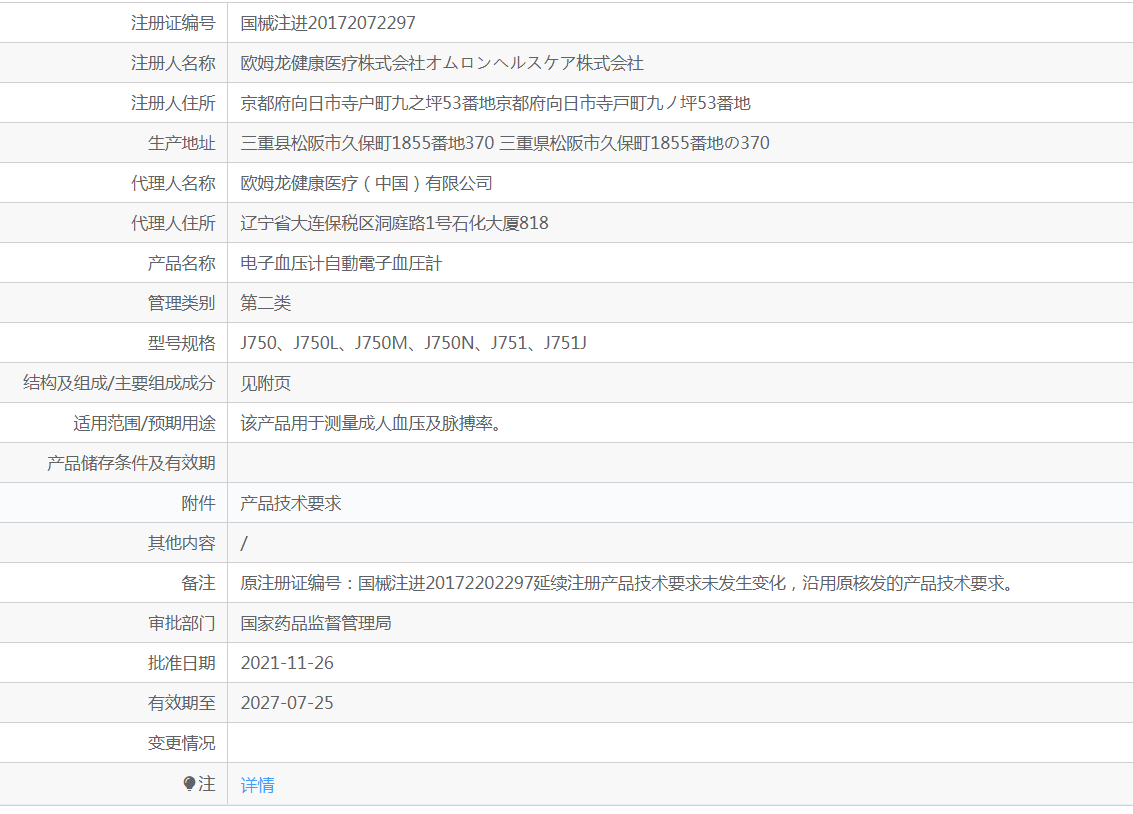The height and width of the screenshot is (814, 1133).
Task: Click the 附件 label
Action: [199, 503]
